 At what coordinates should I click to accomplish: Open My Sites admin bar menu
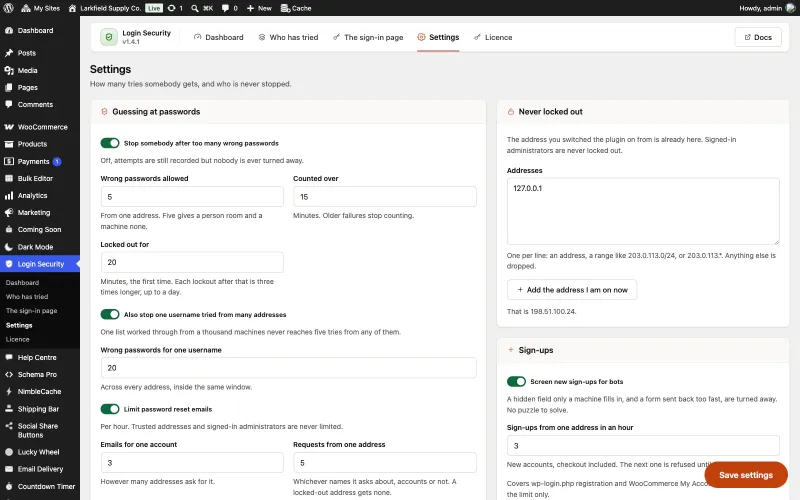41,8
